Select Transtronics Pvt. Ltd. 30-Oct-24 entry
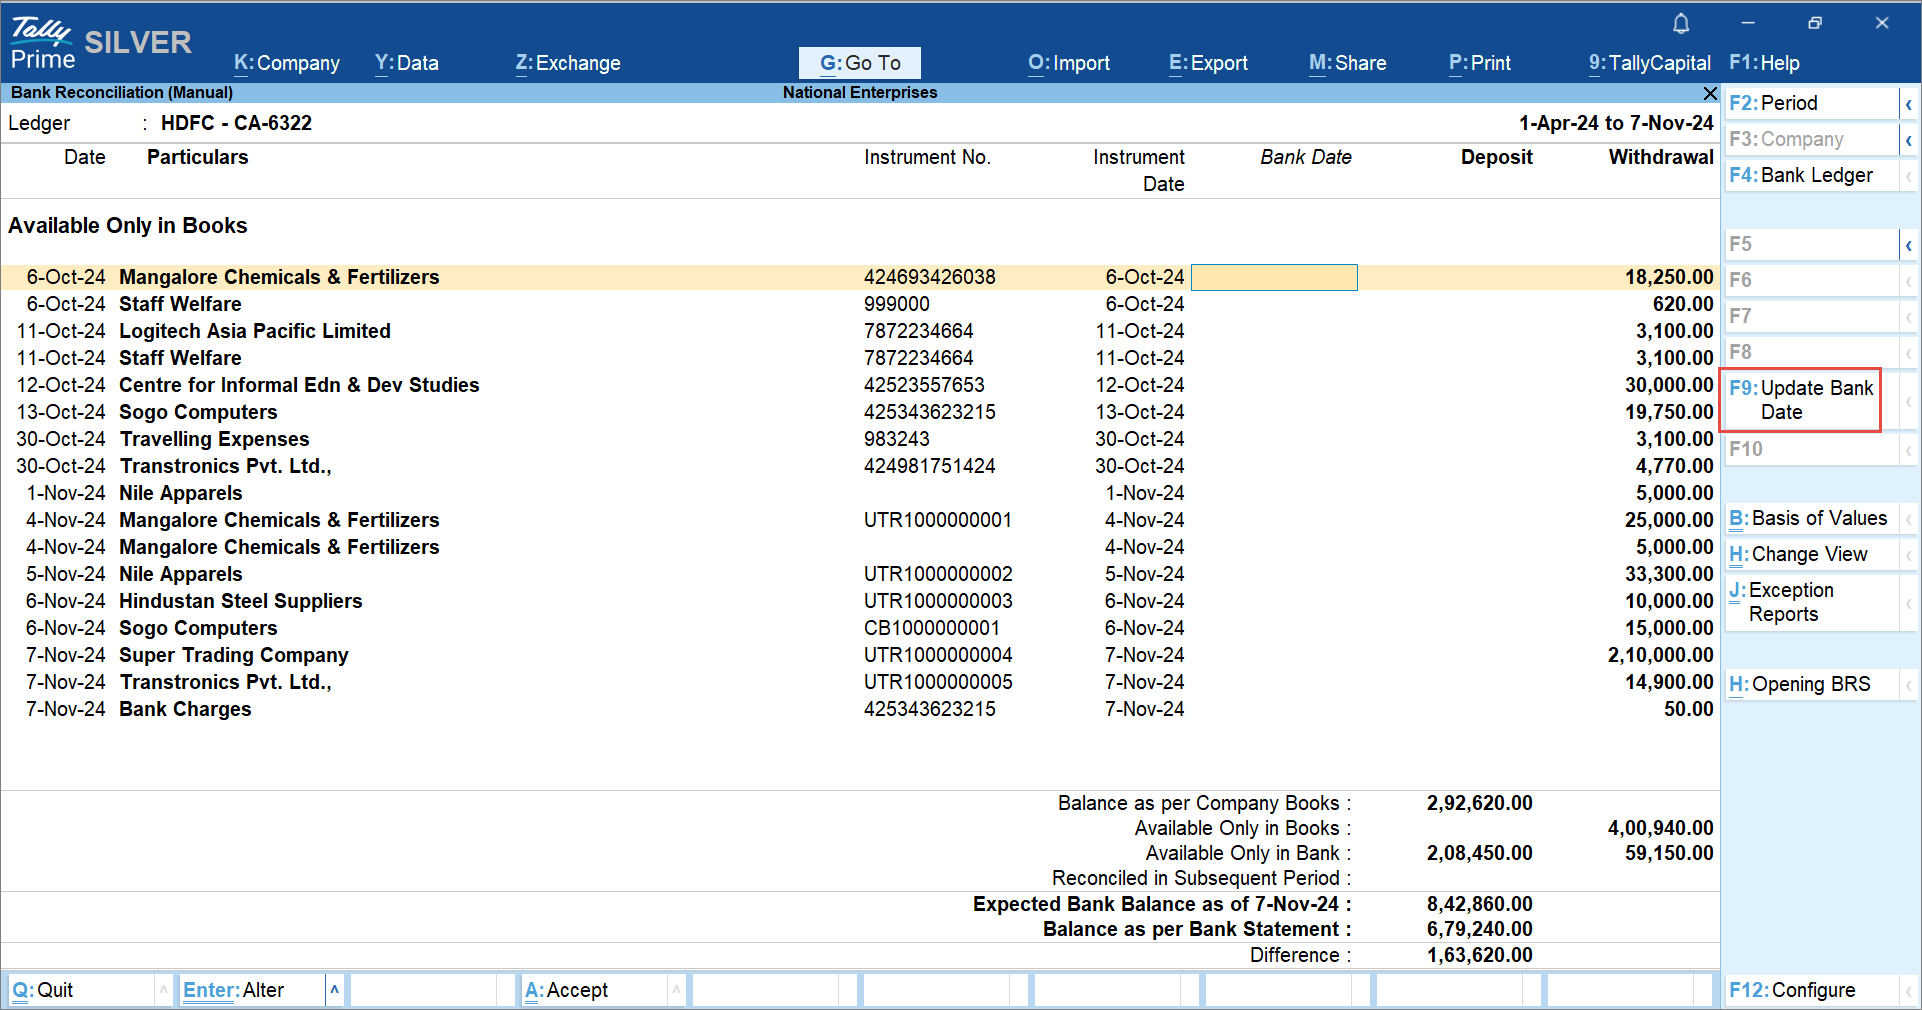Screen dimensions: 1922x1010 (860, 466)
